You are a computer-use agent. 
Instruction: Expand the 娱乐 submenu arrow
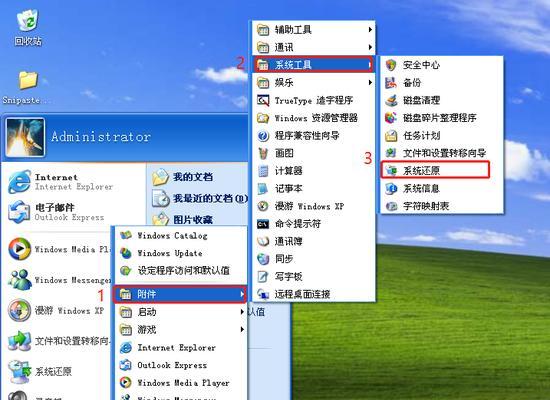[x=370, y=82]
